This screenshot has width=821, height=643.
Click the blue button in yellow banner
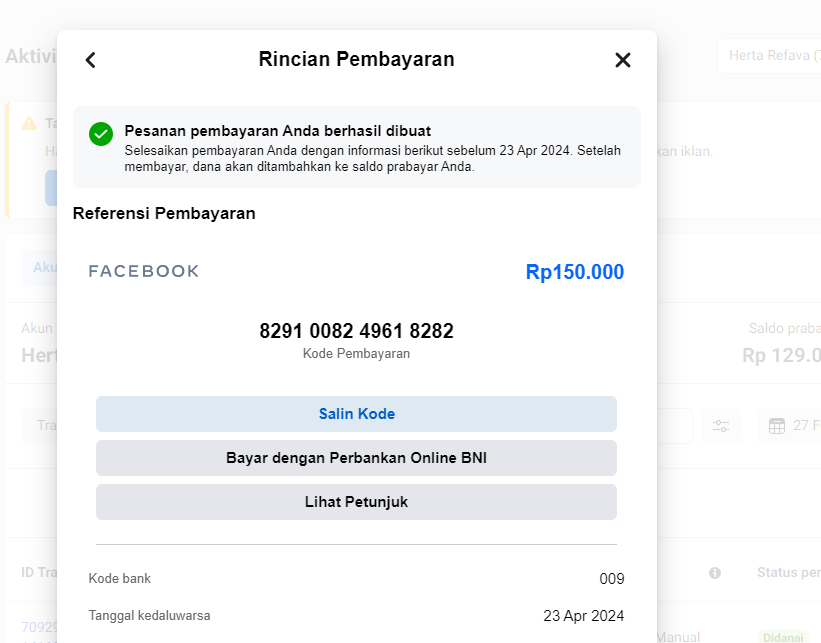[x=51, y=187]
